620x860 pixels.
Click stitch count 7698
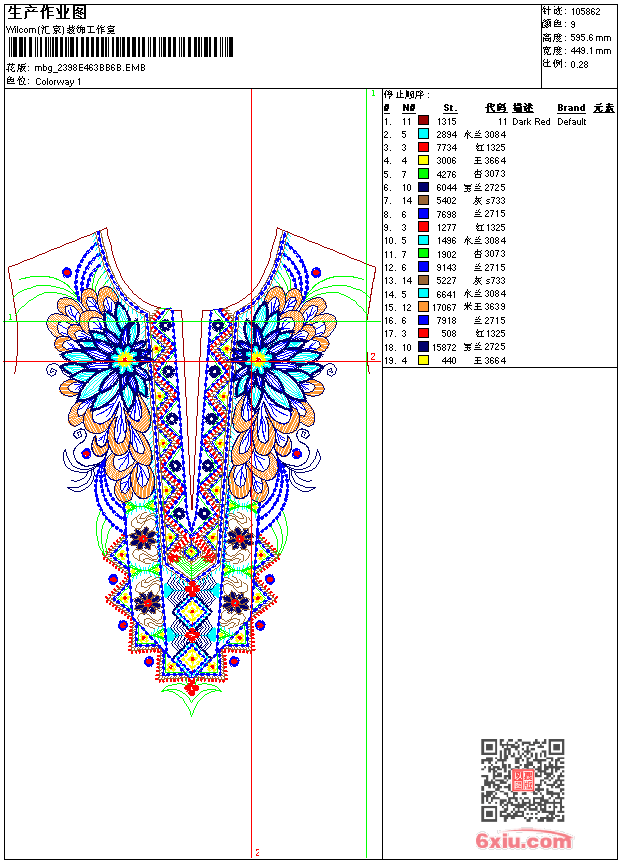click(447, 214)
